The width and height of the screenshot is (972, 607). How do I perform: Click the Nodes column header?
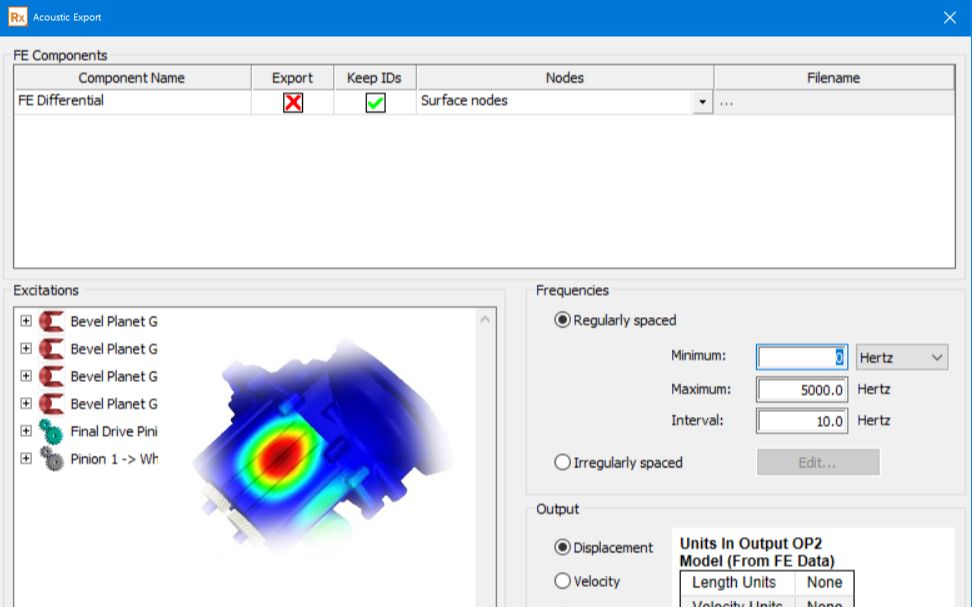point(565,78)
